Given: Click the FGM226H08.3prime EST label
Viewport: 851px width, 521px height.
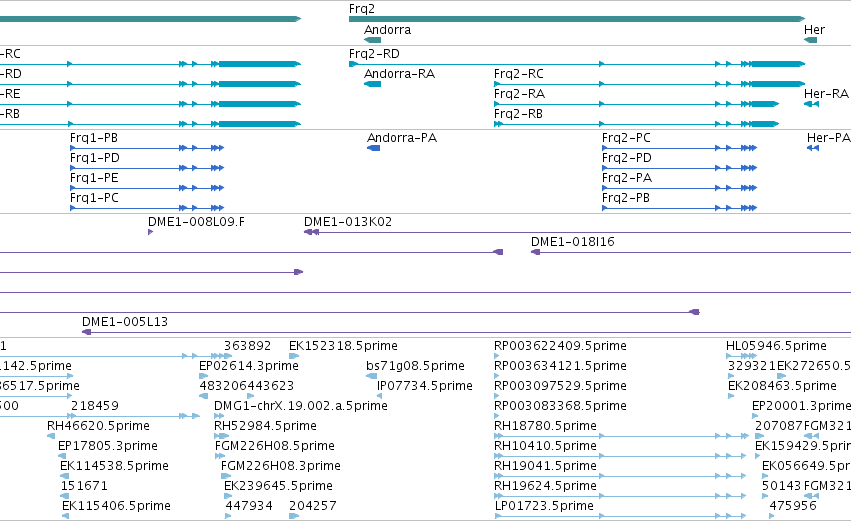Looking at the screenshot, I should pos(281,466).
